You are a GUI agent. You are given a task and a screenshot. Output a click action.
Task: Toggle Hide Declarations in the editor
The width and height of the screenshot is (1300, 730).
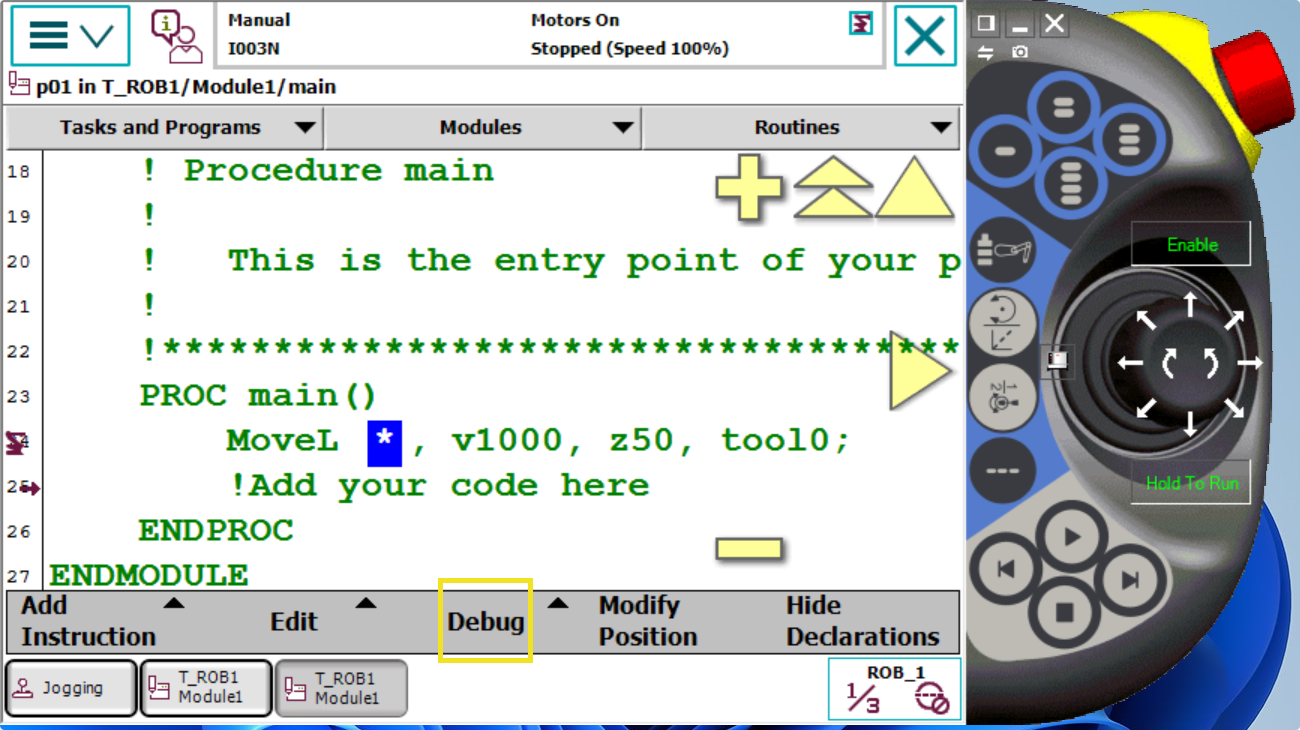coord(862,621)
